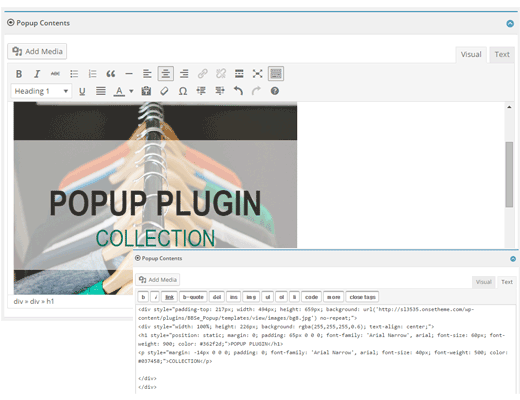Justify the text alignment
Viewport: 520px width, 400px height.
click(x=101, y=91)
